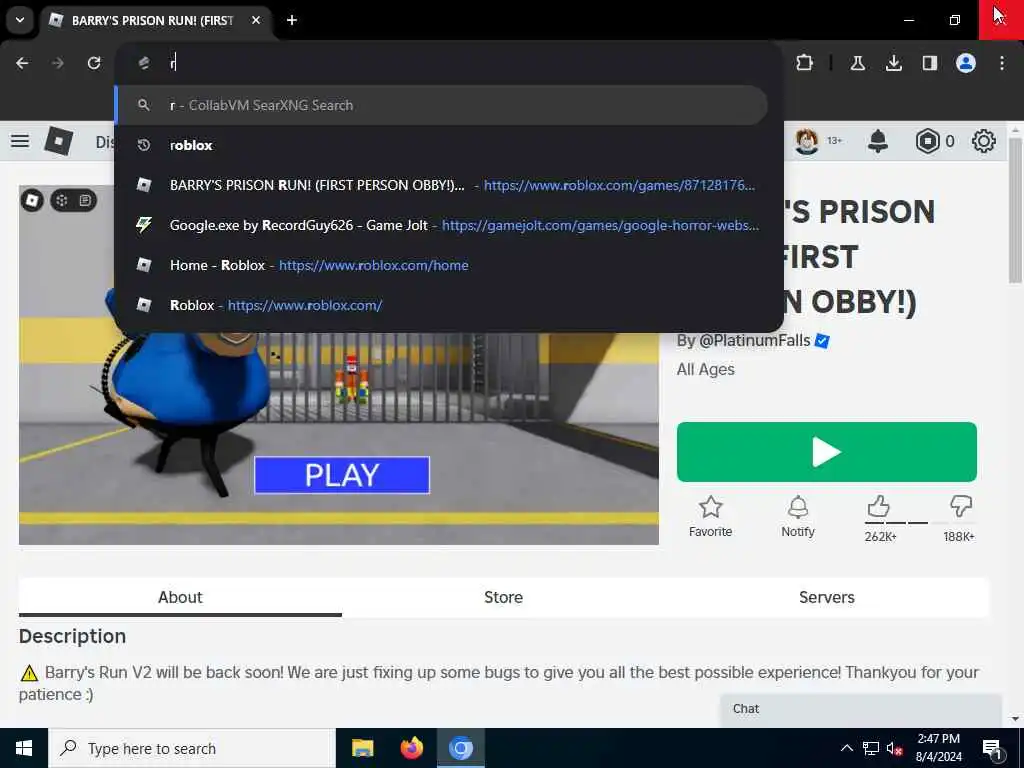Open Roblox settings gear
The image size is (1024, 768).
[x=984, y=141]
